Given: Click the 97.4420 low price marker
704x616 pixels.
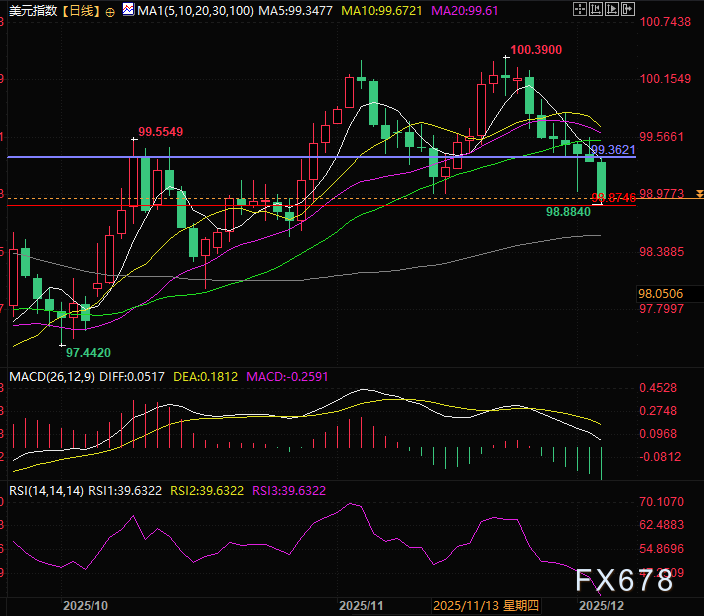Looking at the screenshot, I should click(88, 353).
